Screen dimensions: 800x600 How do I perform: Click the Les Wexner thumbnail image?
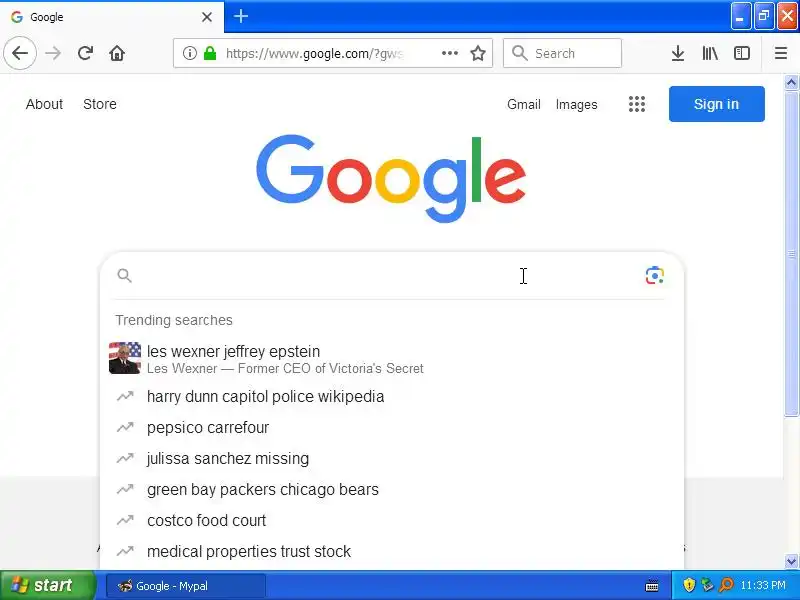(125, 358)
